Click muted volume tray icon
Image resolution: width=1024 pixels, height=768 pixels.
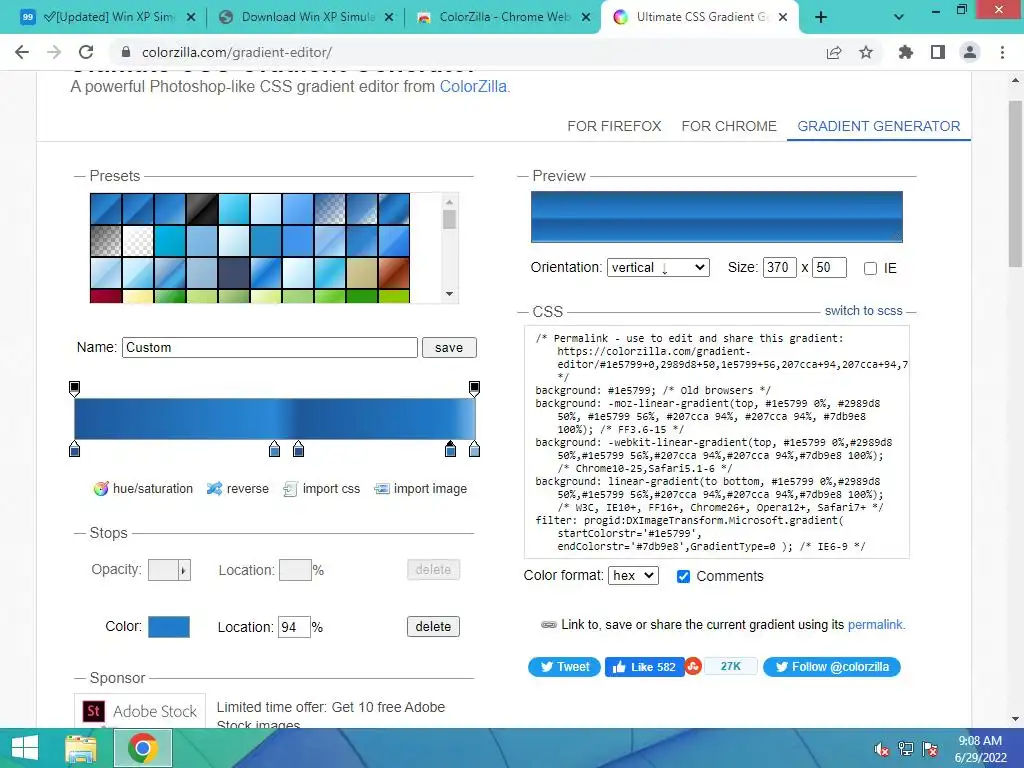pos(882,749)
